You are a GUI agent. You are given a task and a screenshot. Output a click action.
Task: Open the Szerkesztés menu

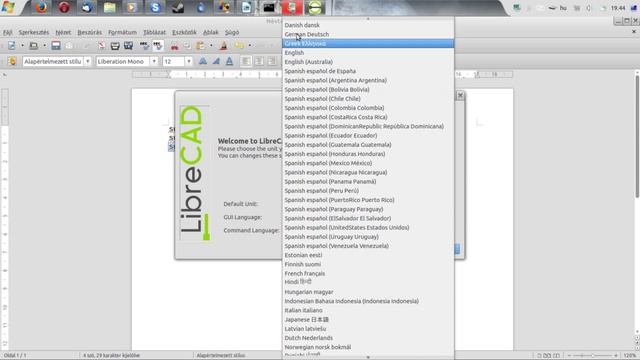point(33,32)
